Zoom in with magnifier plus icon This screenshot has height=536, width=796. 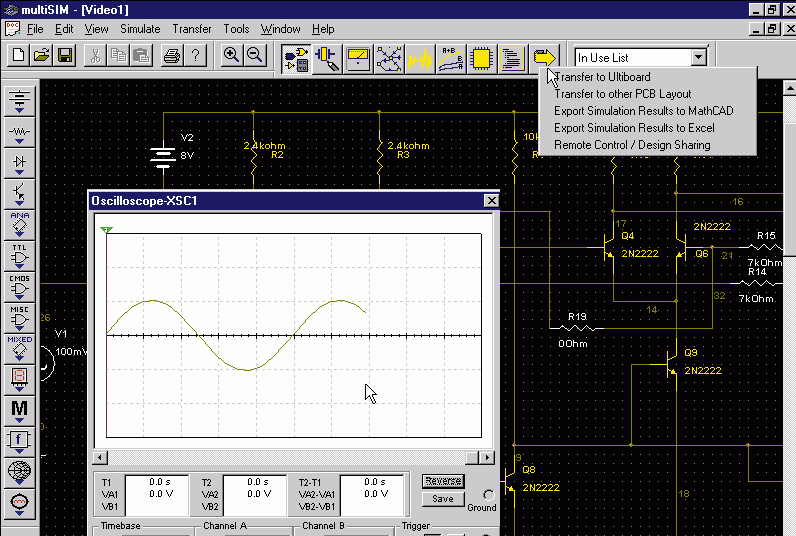pos(231,55)
